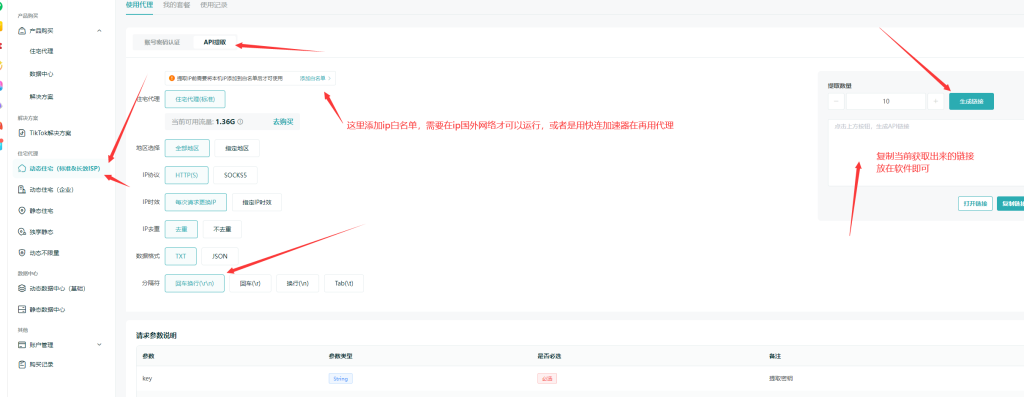Open 静态数据中心 in the sidebar
The image size is (1024, 397).
pyautogui.click(x=47, y=310)
